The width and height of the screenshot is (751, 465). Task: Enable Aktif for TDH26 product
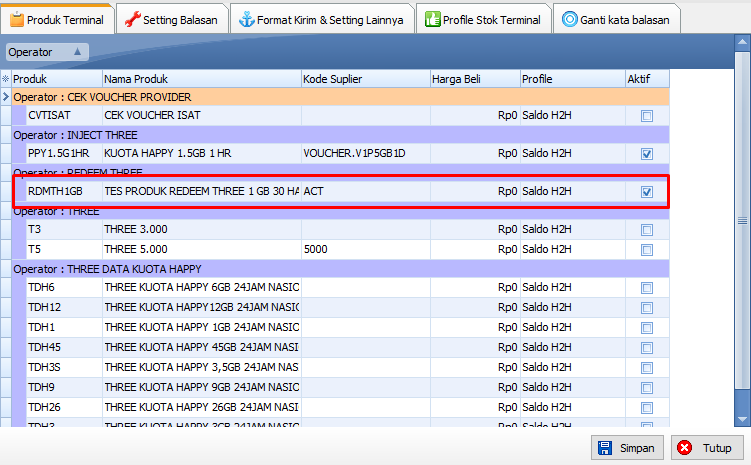647,408
